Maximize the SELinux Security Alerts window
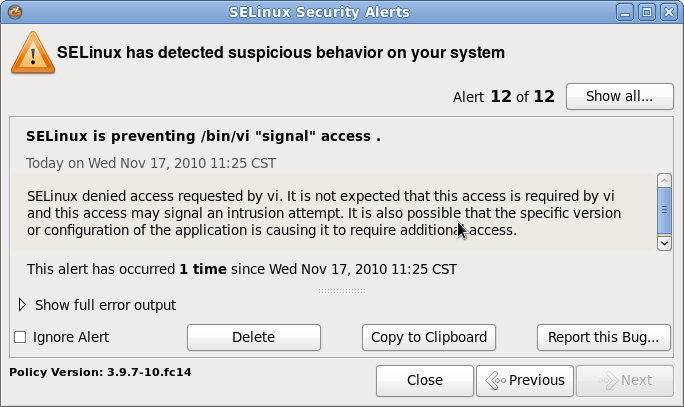The image size is (684, 407). [646, 12]
